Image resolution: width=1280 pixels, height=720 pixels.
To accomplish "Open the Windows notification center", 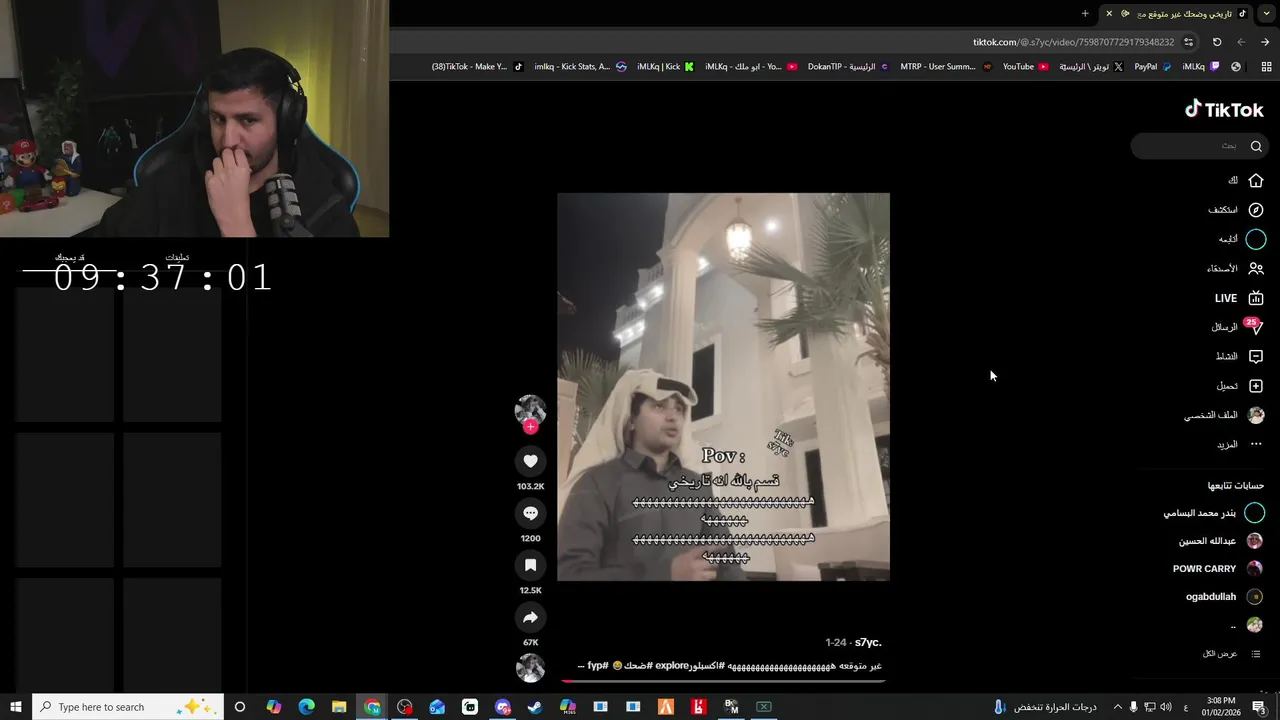I will [1259, 707].
